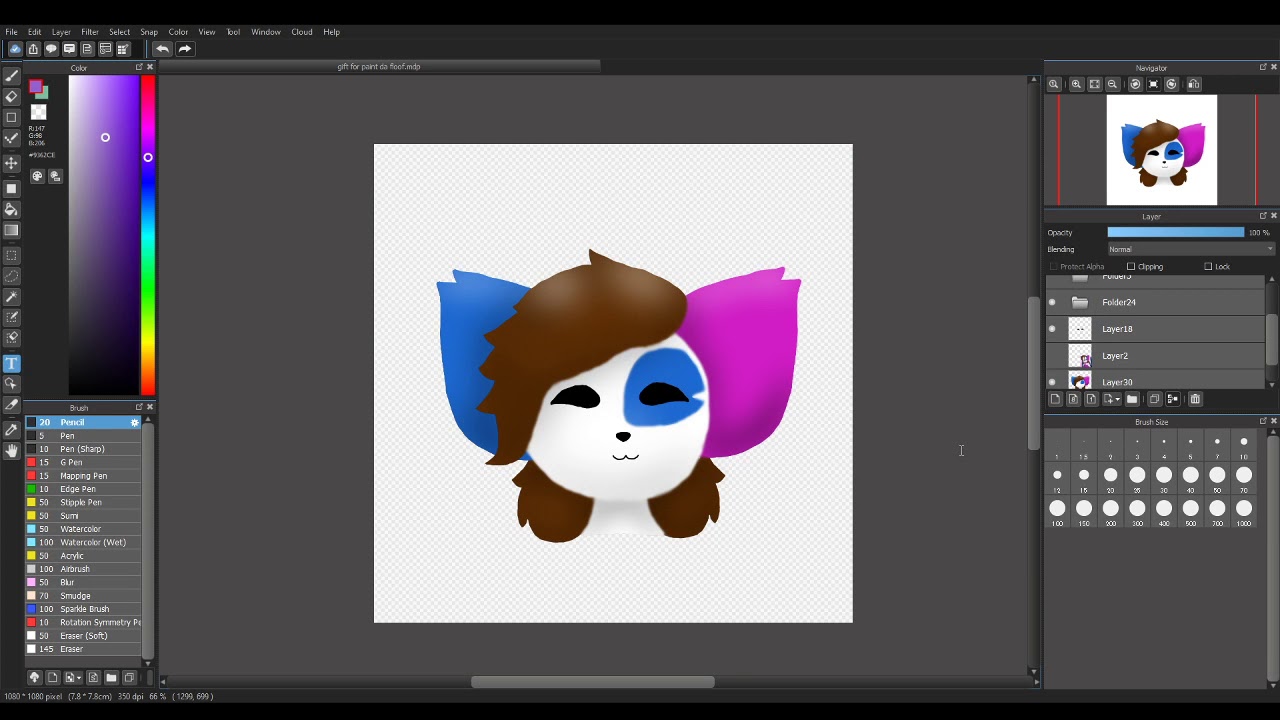Select the Bucket fill tool
1280x720 pixels.
(12, 210)
